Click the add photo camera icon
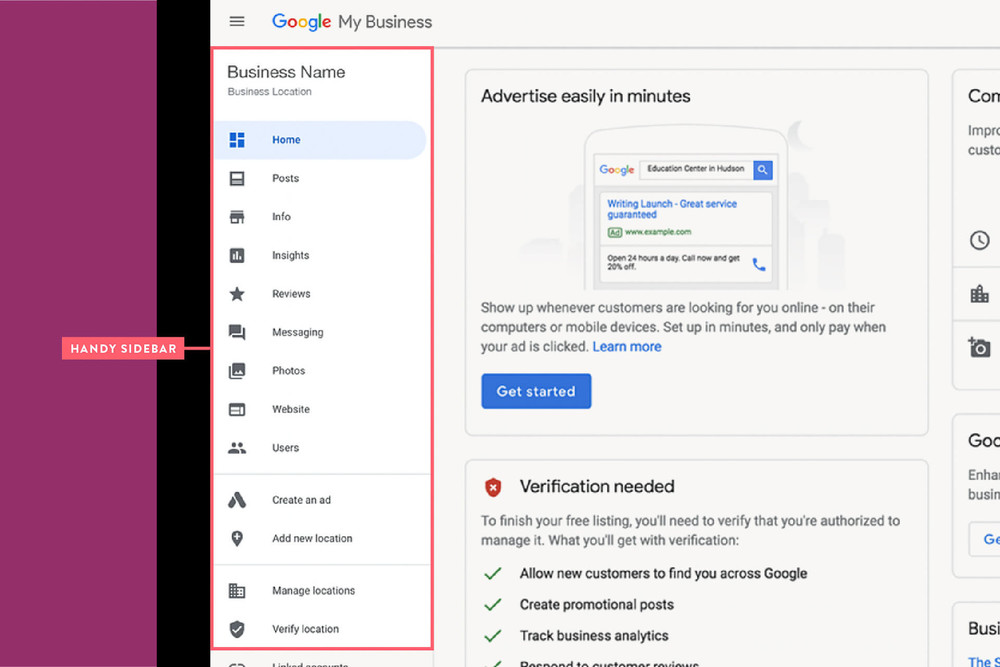This screenshot has height=667, width=1000. (979, 347)
